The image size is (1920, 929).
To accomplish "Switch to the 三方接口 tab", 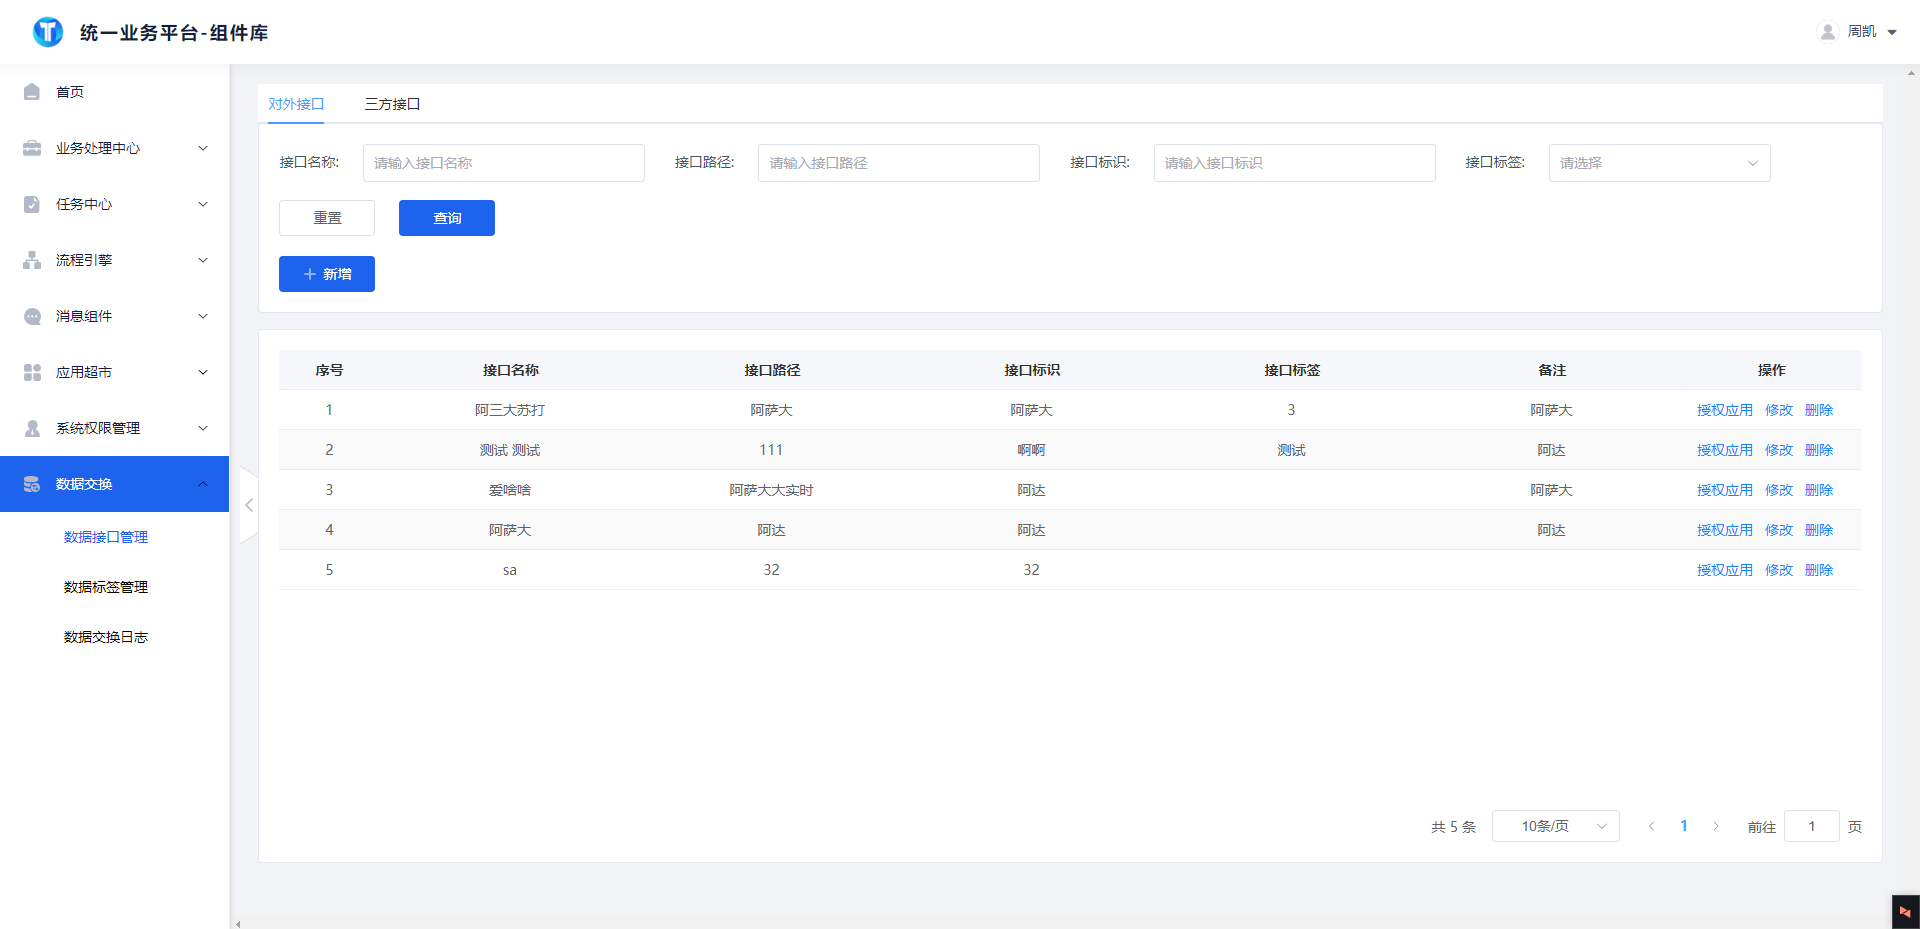I will click(392, 104).
